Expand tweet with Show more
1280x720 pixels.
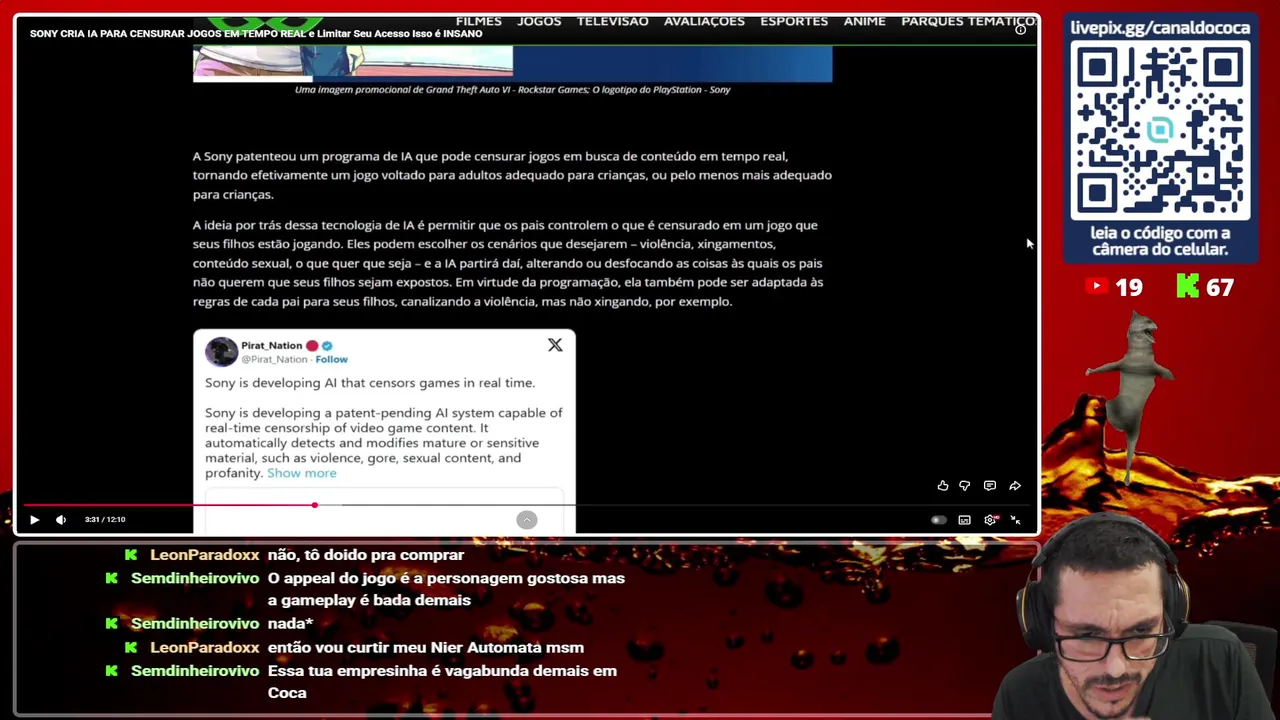pyautogui.click(x=302, y=473)
